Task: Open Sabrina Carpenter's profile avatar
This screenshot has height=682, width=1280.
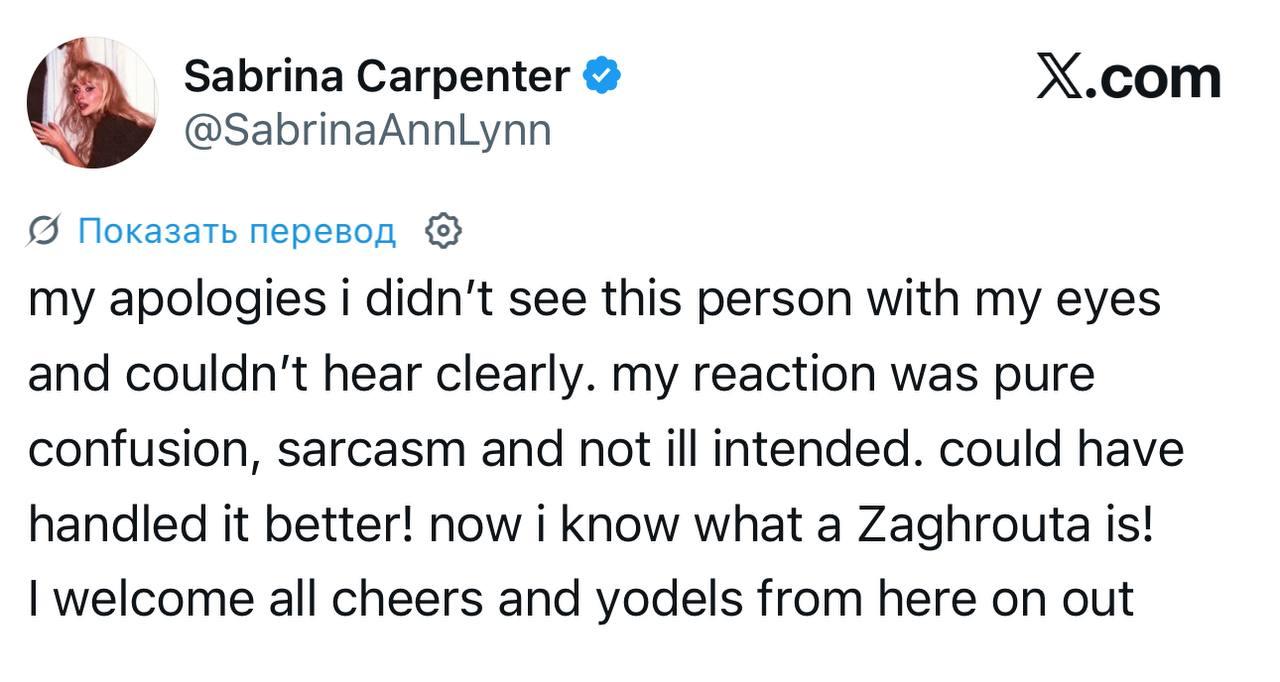Action: 91,103
